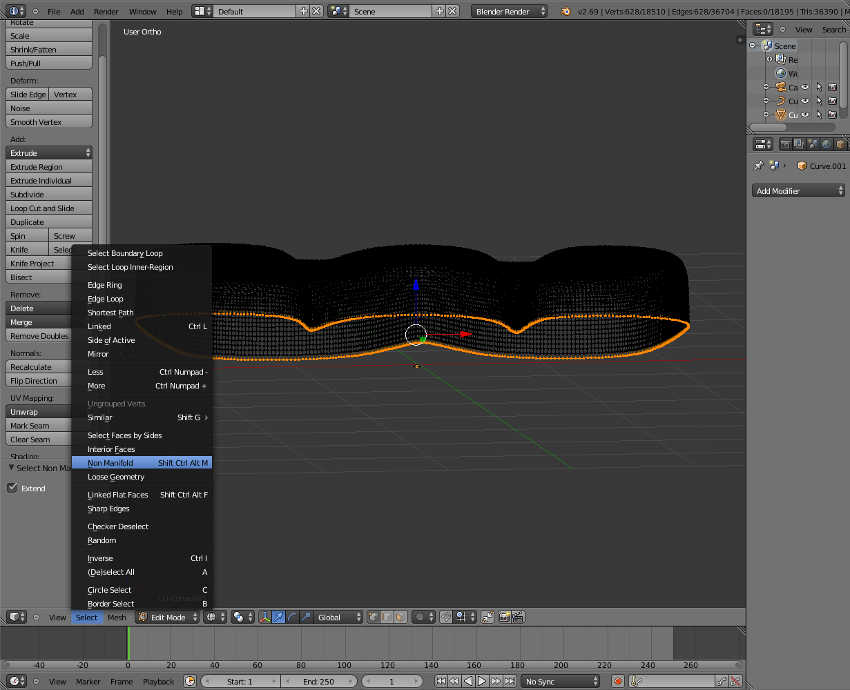Viewport: 850px width, 690px height.
Task: Click the viewport shading mode icon
Action: point(215,617)
